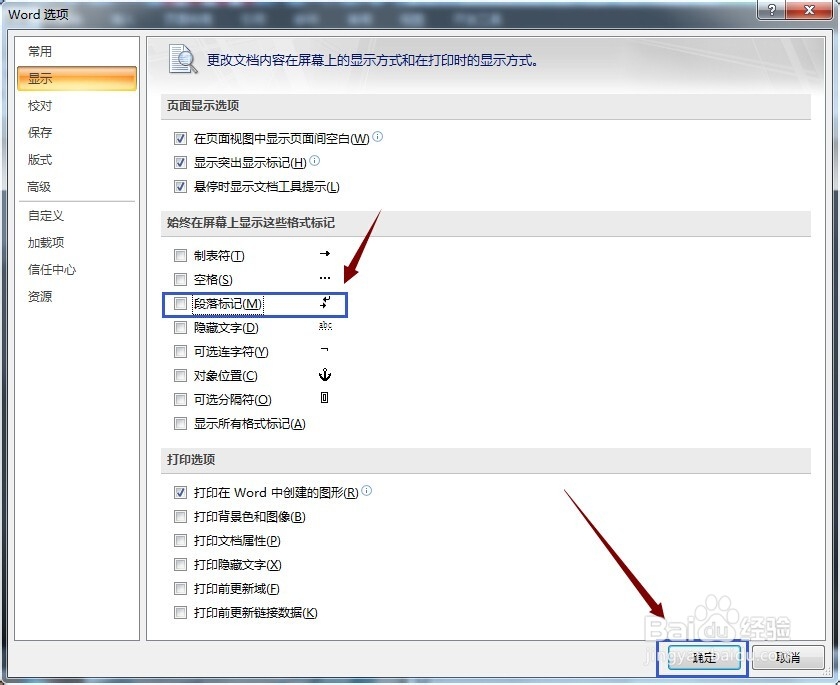Uncheck 打印在 Word 中创建的图形
The height and width of the screenshot is (685, 840).
180,492
